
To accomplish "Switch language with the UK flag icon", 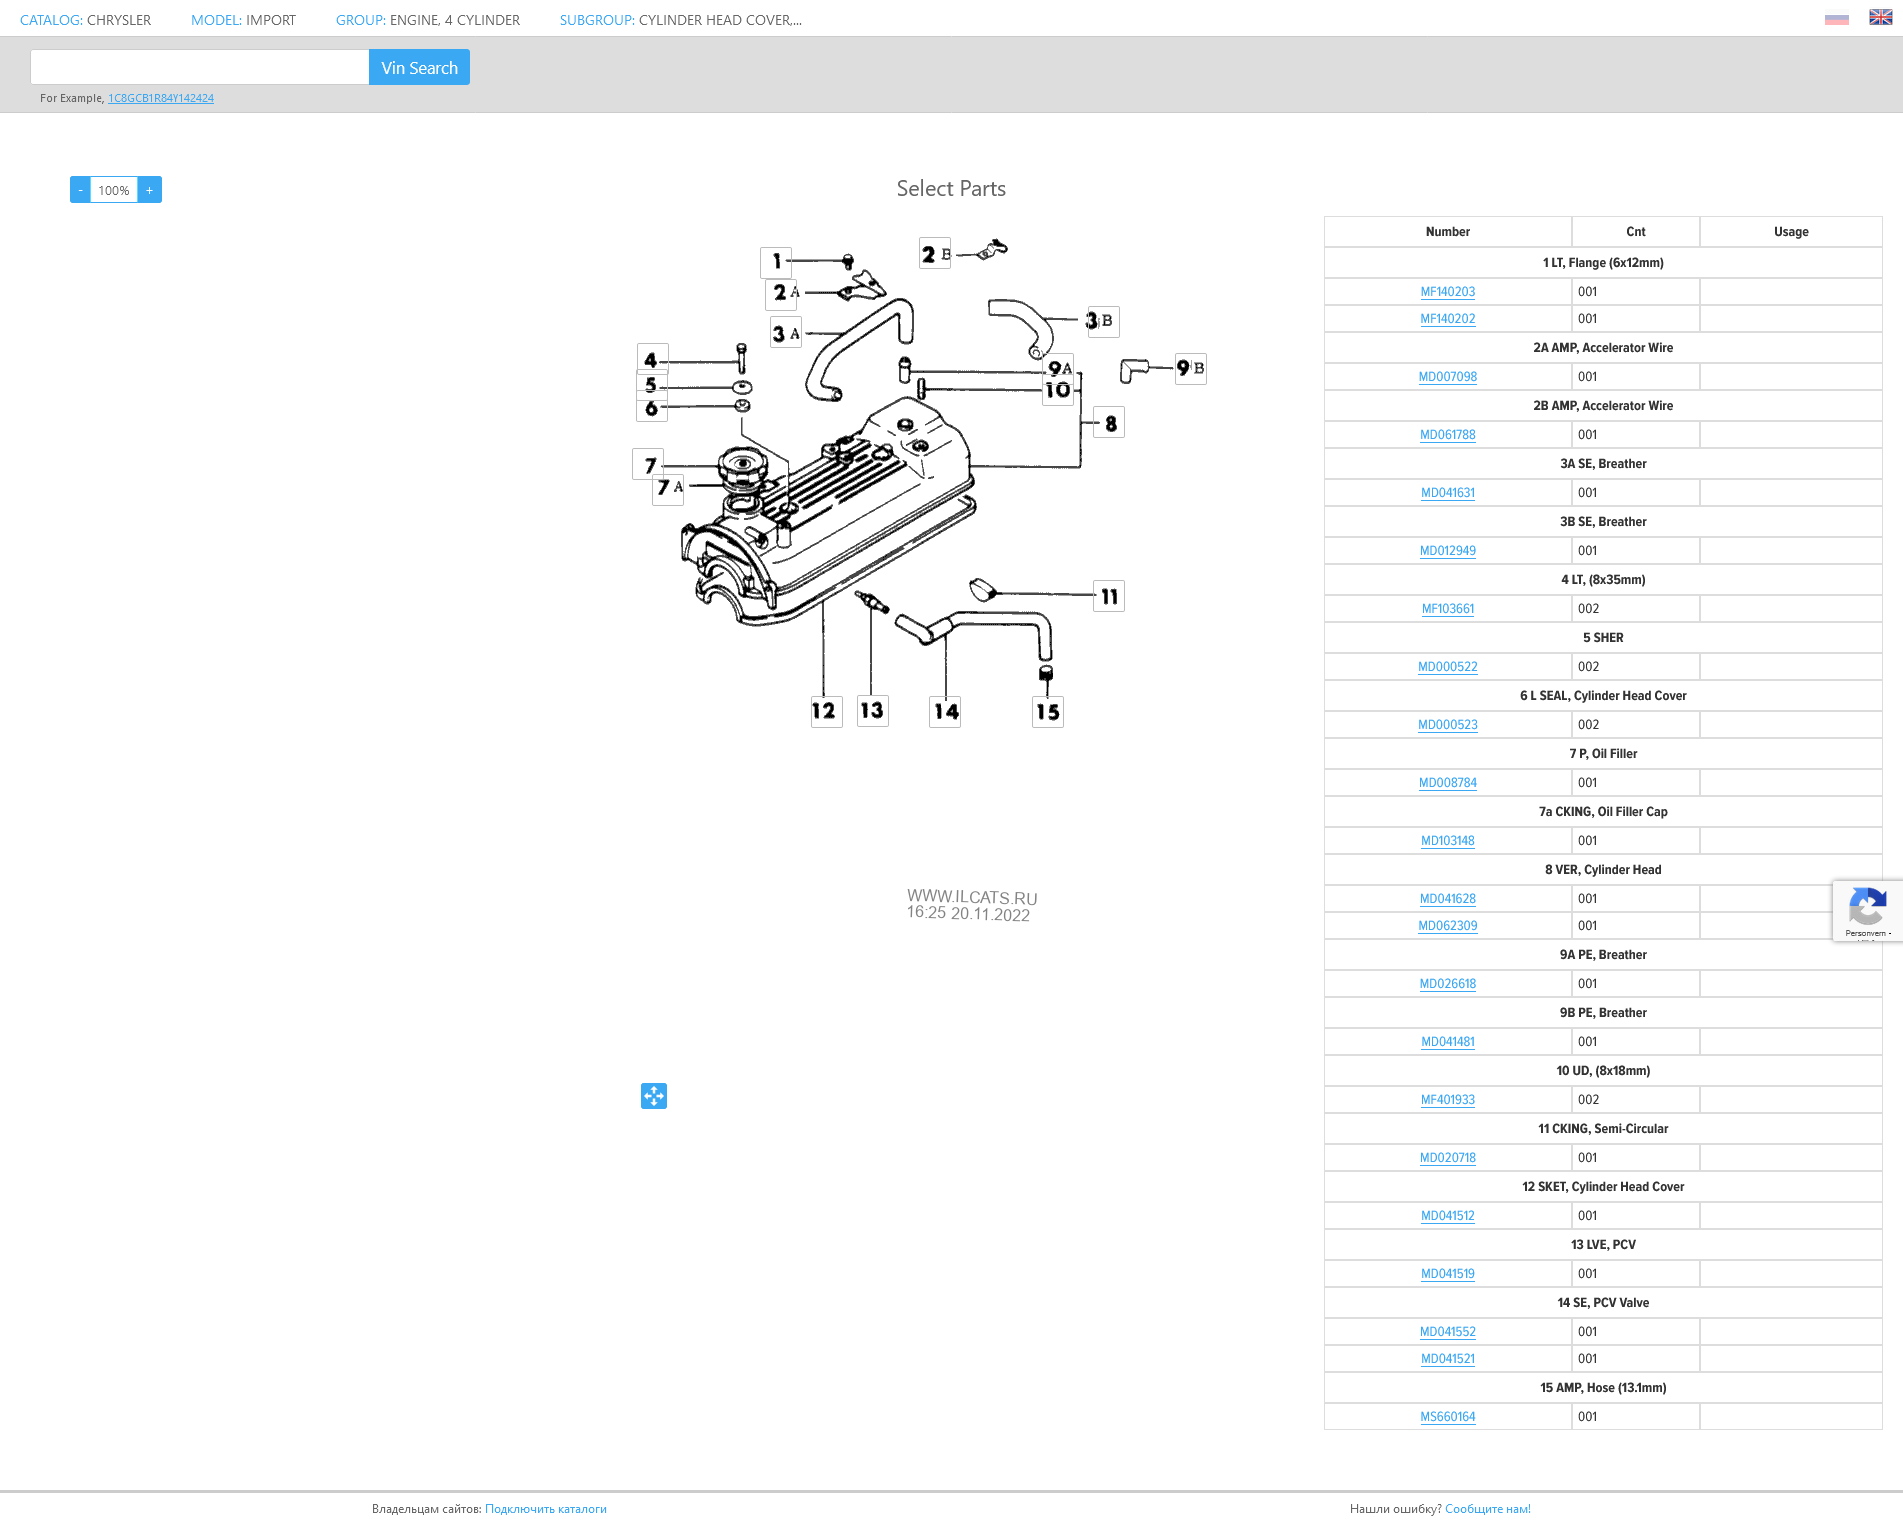I will 1880,18.
